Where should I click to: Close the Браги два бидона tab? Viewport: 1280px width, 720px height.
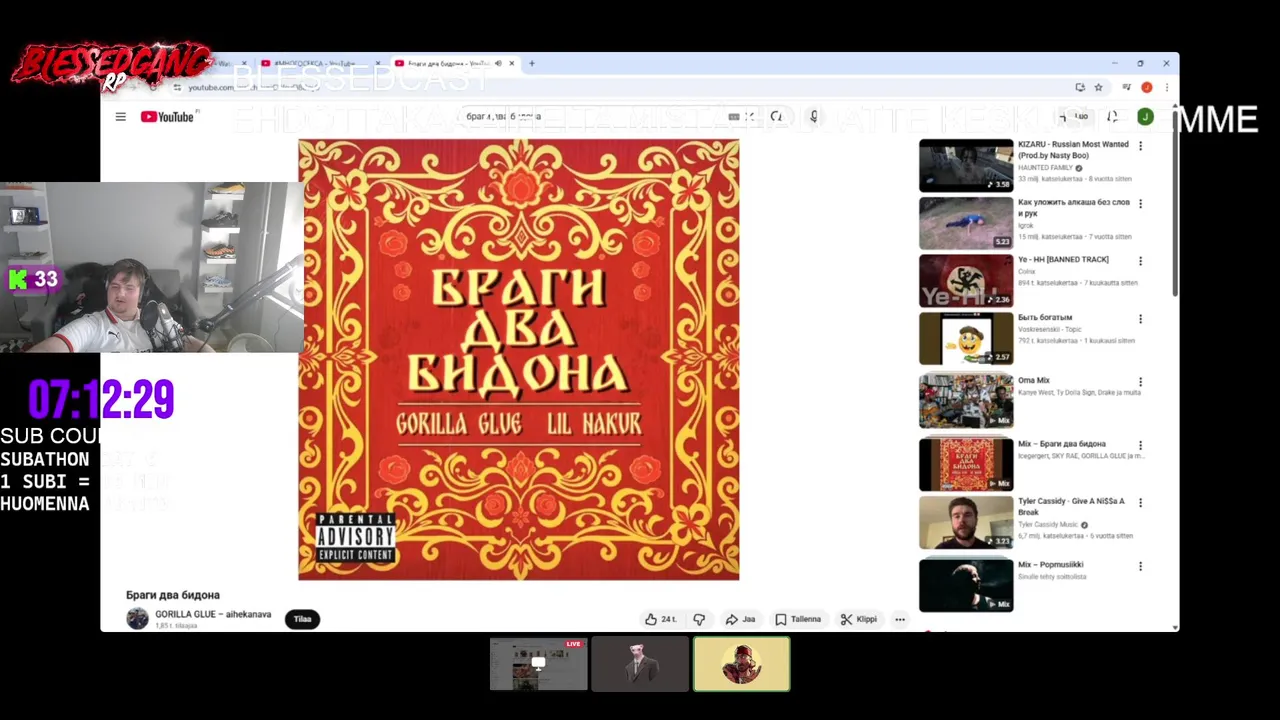point(511,64)
